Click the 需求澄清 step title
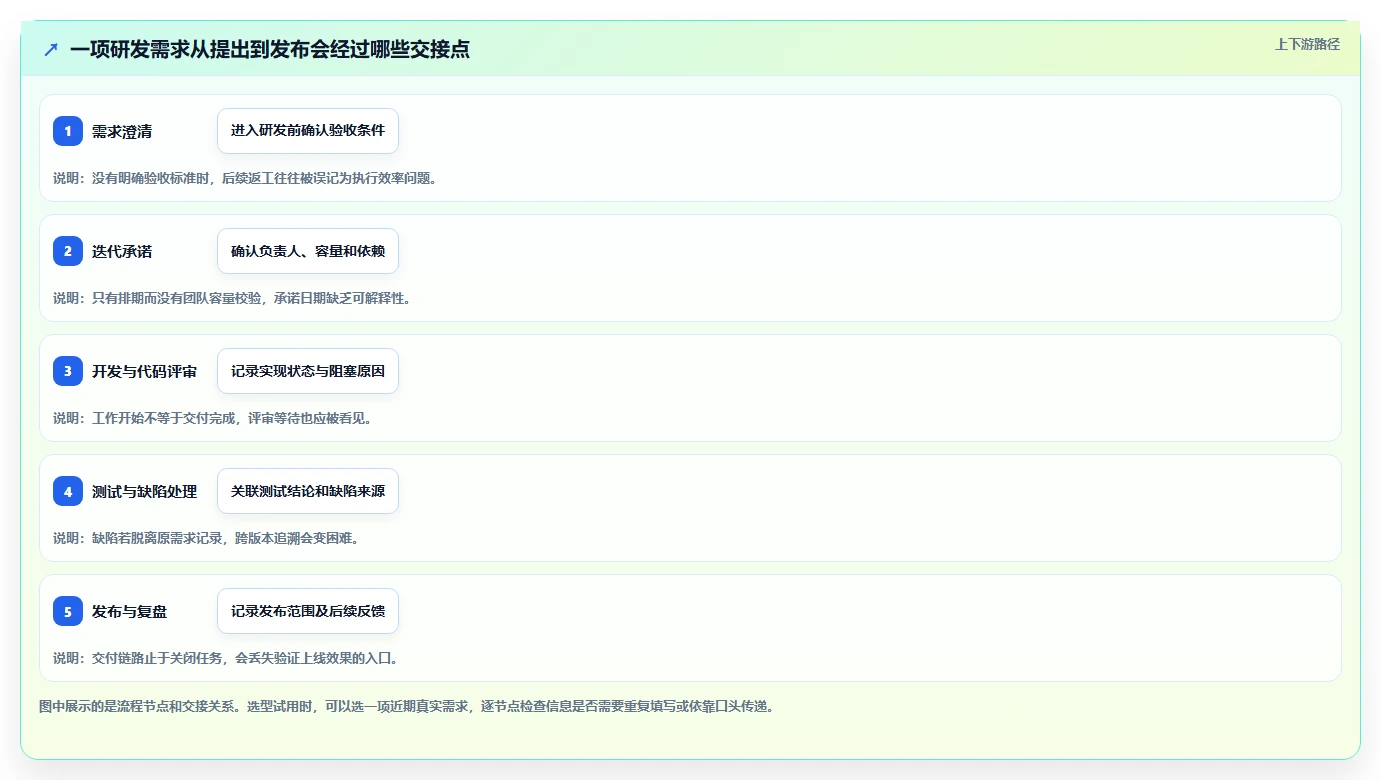The height and width of the screenshot is (780, 1381). click(x=122, y=132)
